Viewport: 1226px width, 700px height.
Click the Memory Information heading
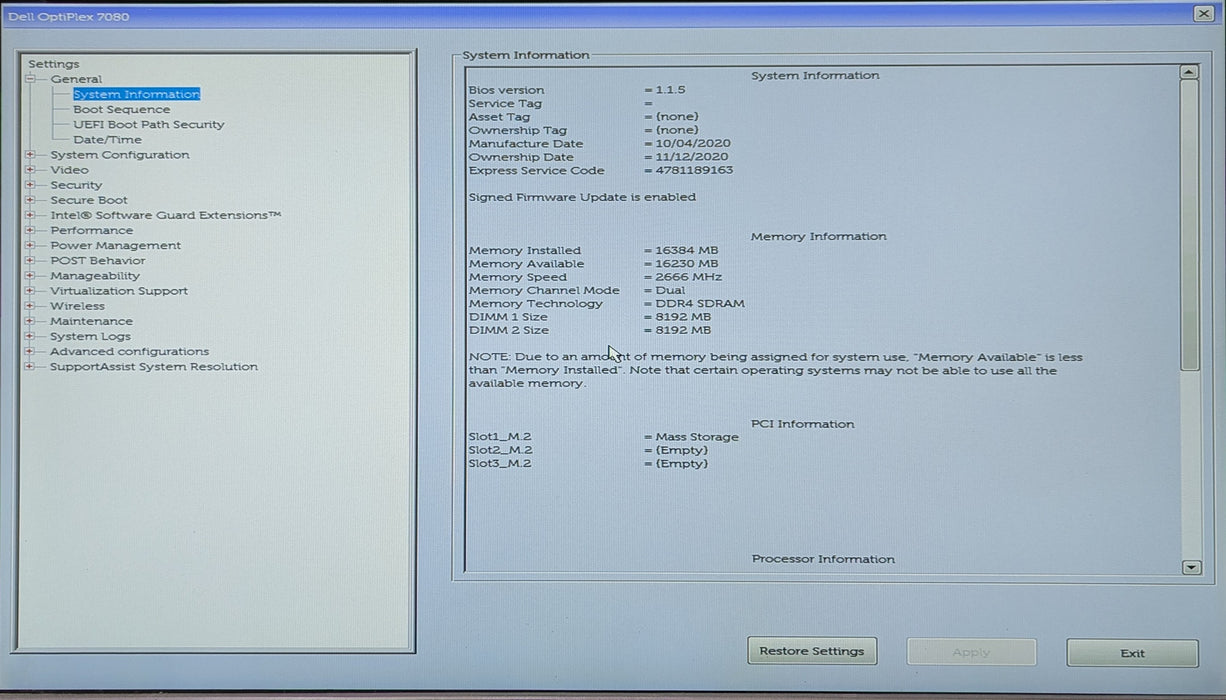tap(818, 237)
